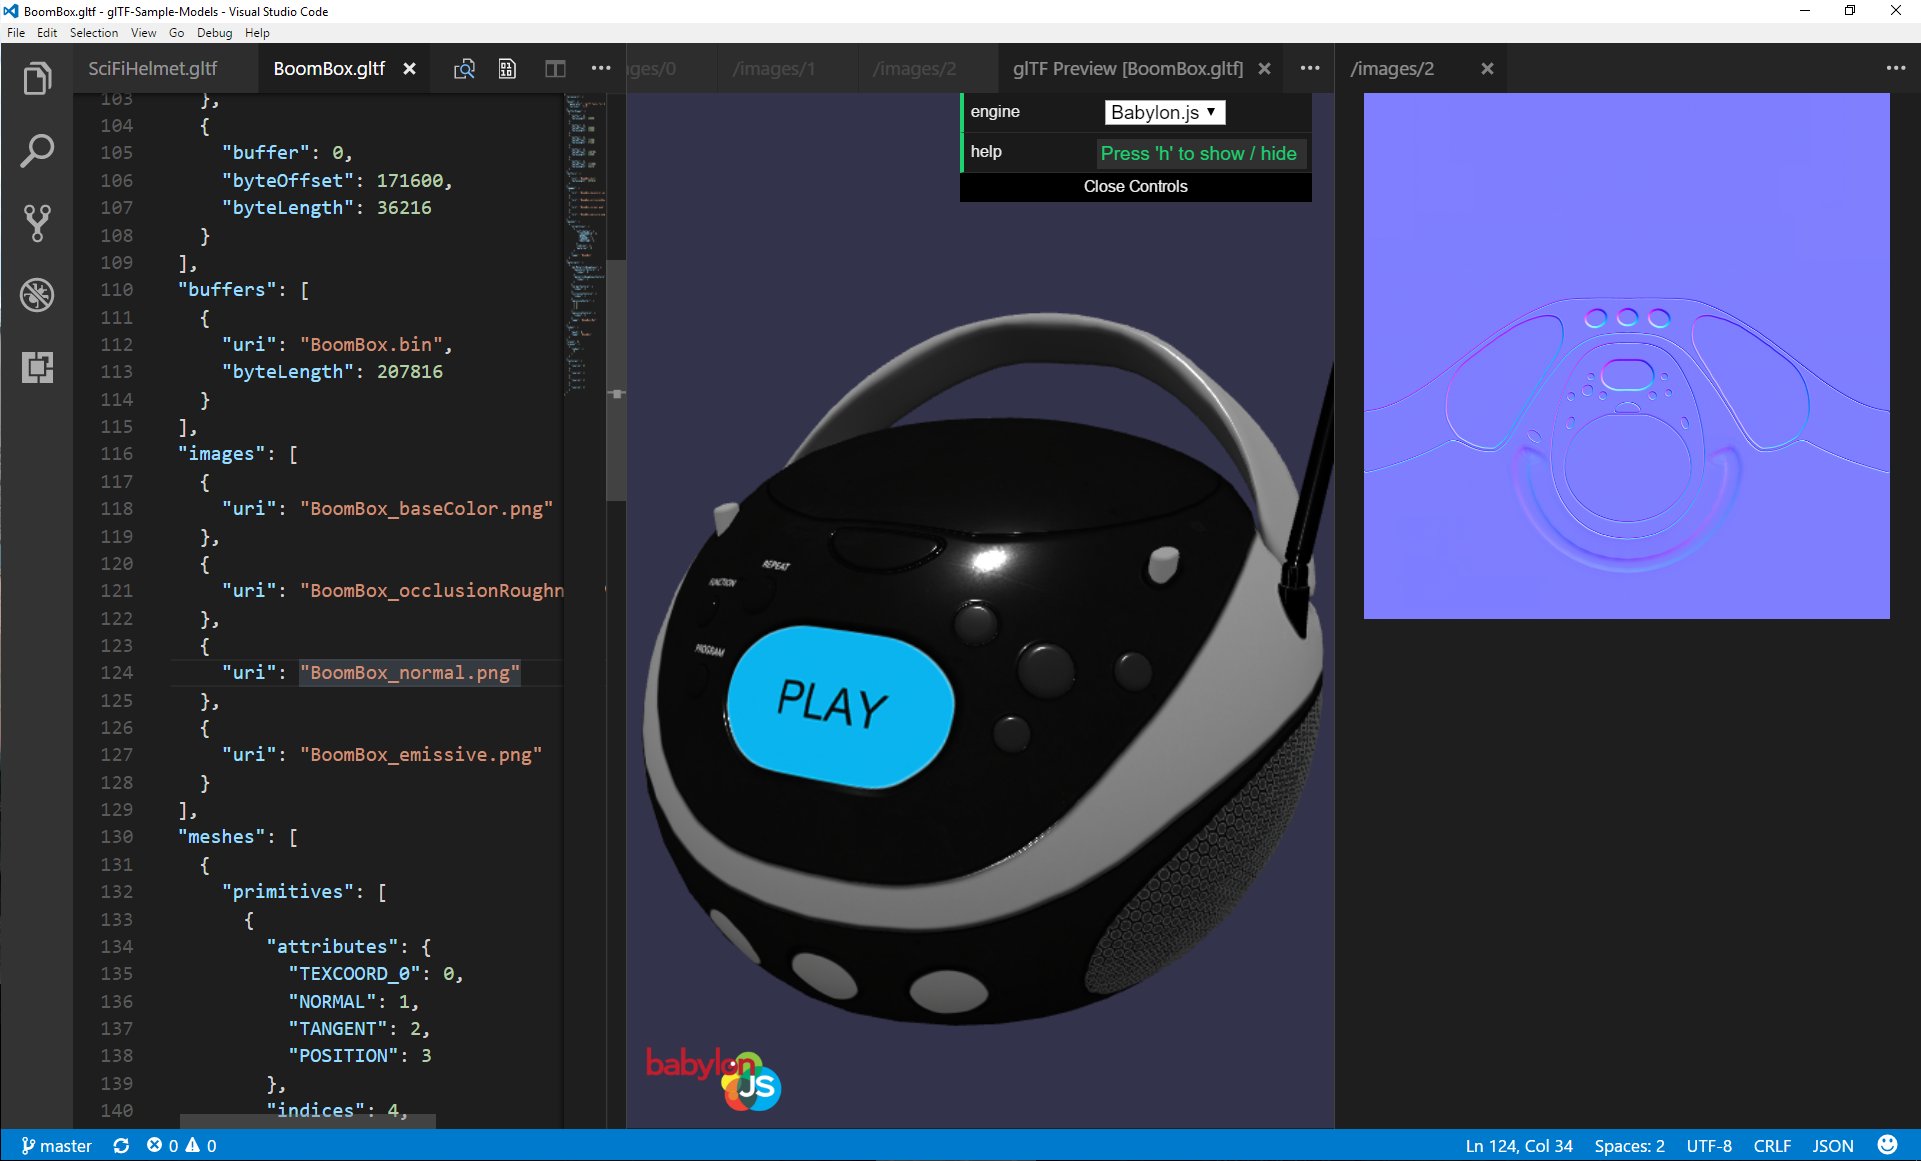
Task: Click the normal map image preview
Action: (x=1627, y=356)
